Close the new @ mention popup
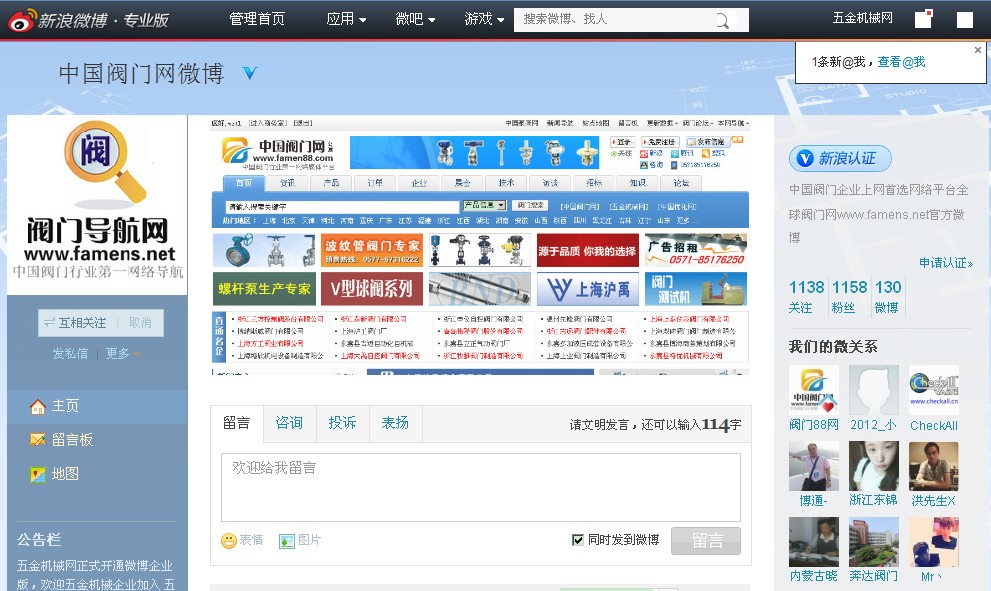Image resolution: width=991 pixels, height=591 pixels. click(x=978, y=50)
